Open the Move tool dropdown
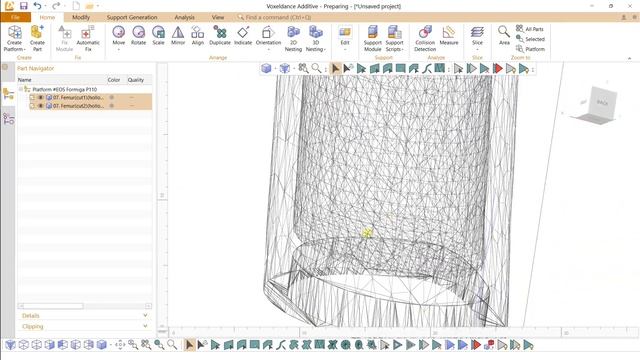Screen dimensions: 640x360 (118, 49)
